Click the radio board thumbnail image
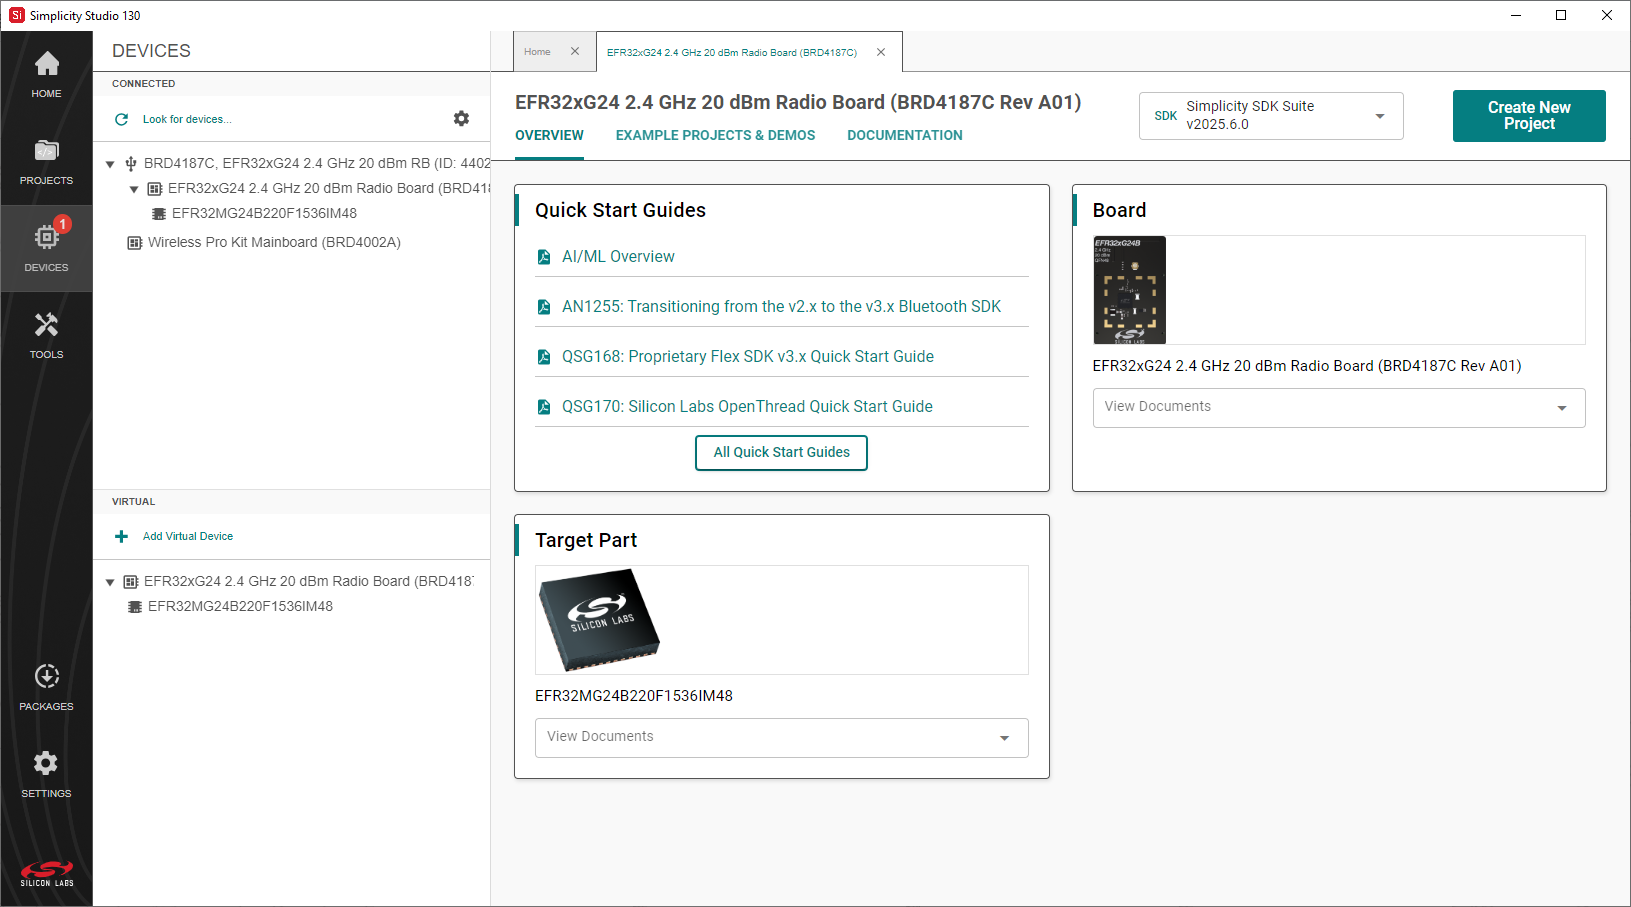 [1130, 290]
